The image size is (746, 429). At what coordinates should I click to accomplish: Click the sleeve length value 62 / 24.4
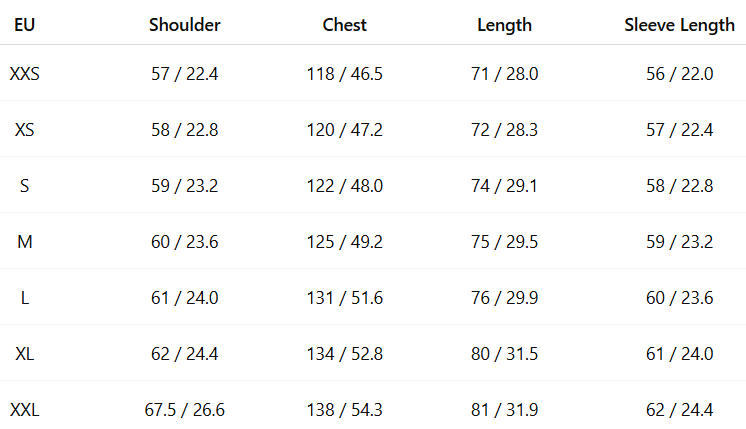(679, 409)
